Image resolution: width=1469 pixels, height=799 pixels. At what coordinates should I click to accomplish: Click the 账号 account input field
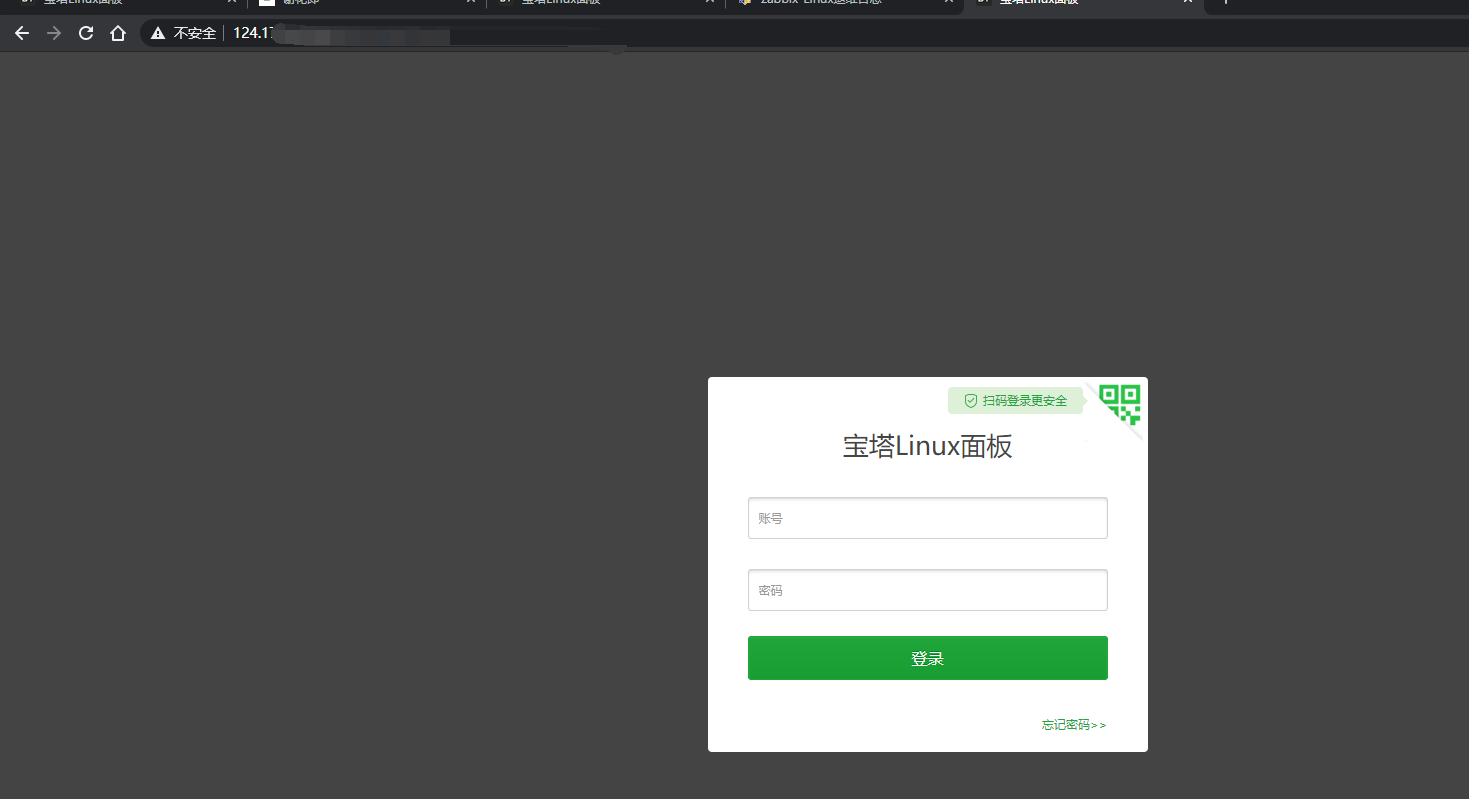click(x=927, y=518)
